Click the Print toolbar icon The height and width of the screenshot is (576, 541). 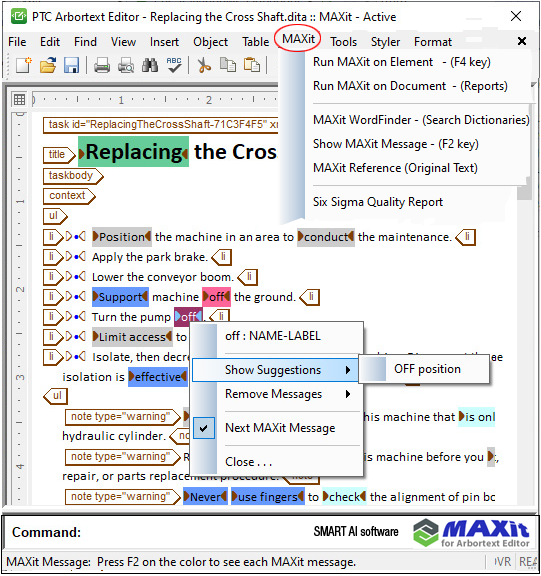pyautogui.click(x=102, y=66)
